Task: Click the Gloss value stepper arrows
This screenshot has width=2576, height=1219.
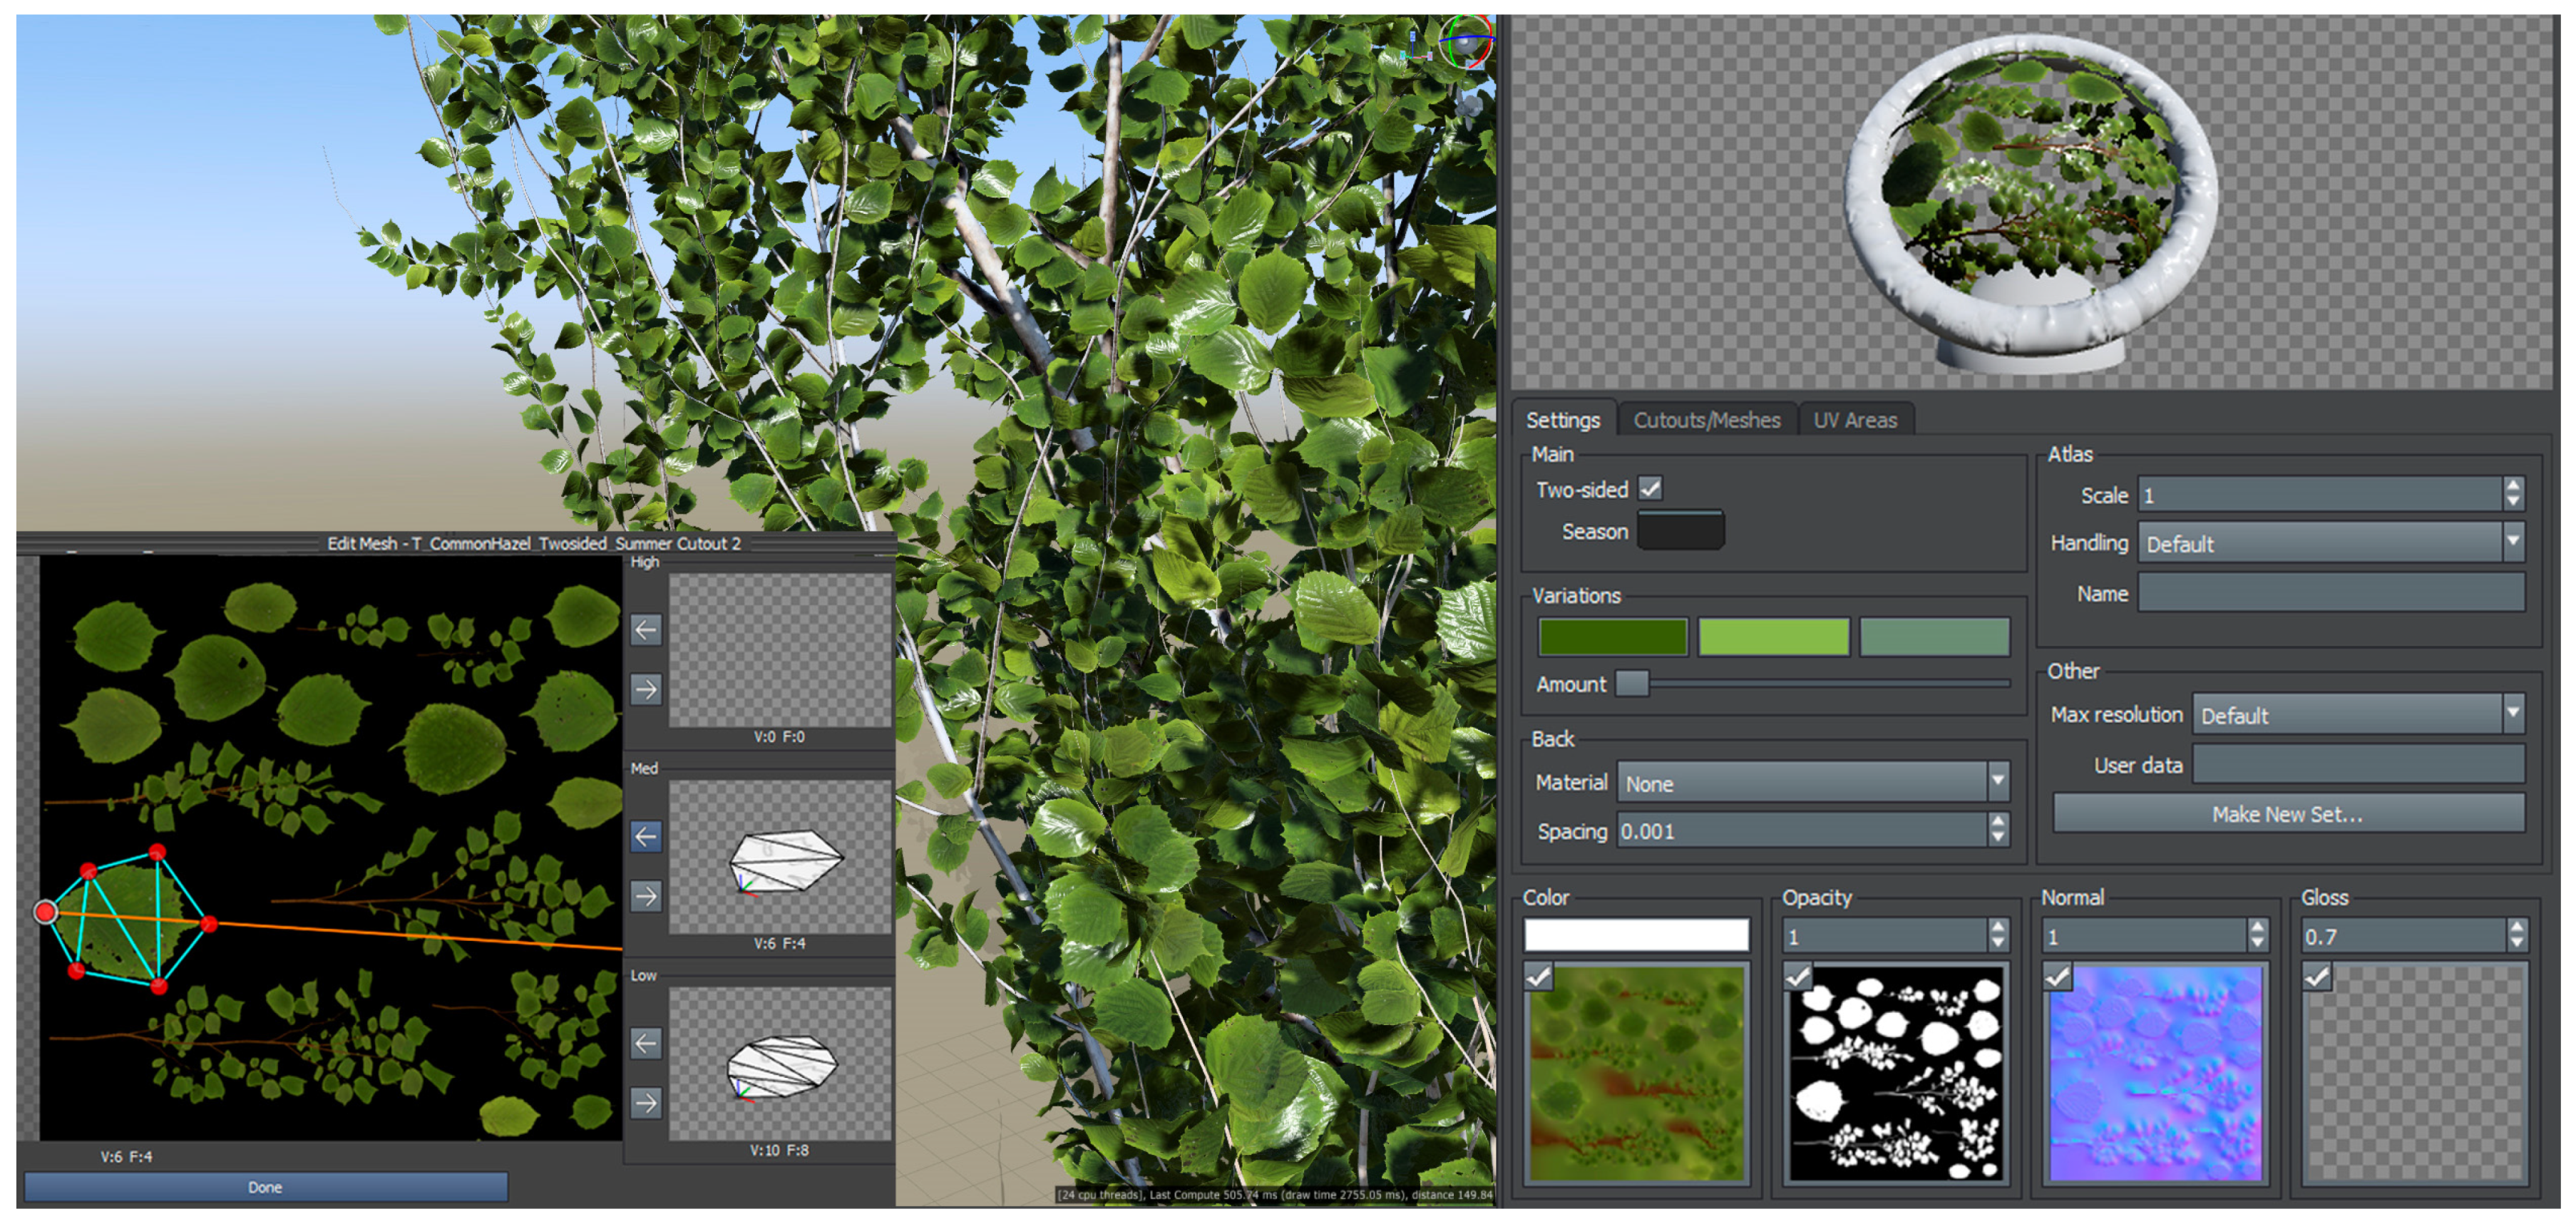Action: (2516, 935)
